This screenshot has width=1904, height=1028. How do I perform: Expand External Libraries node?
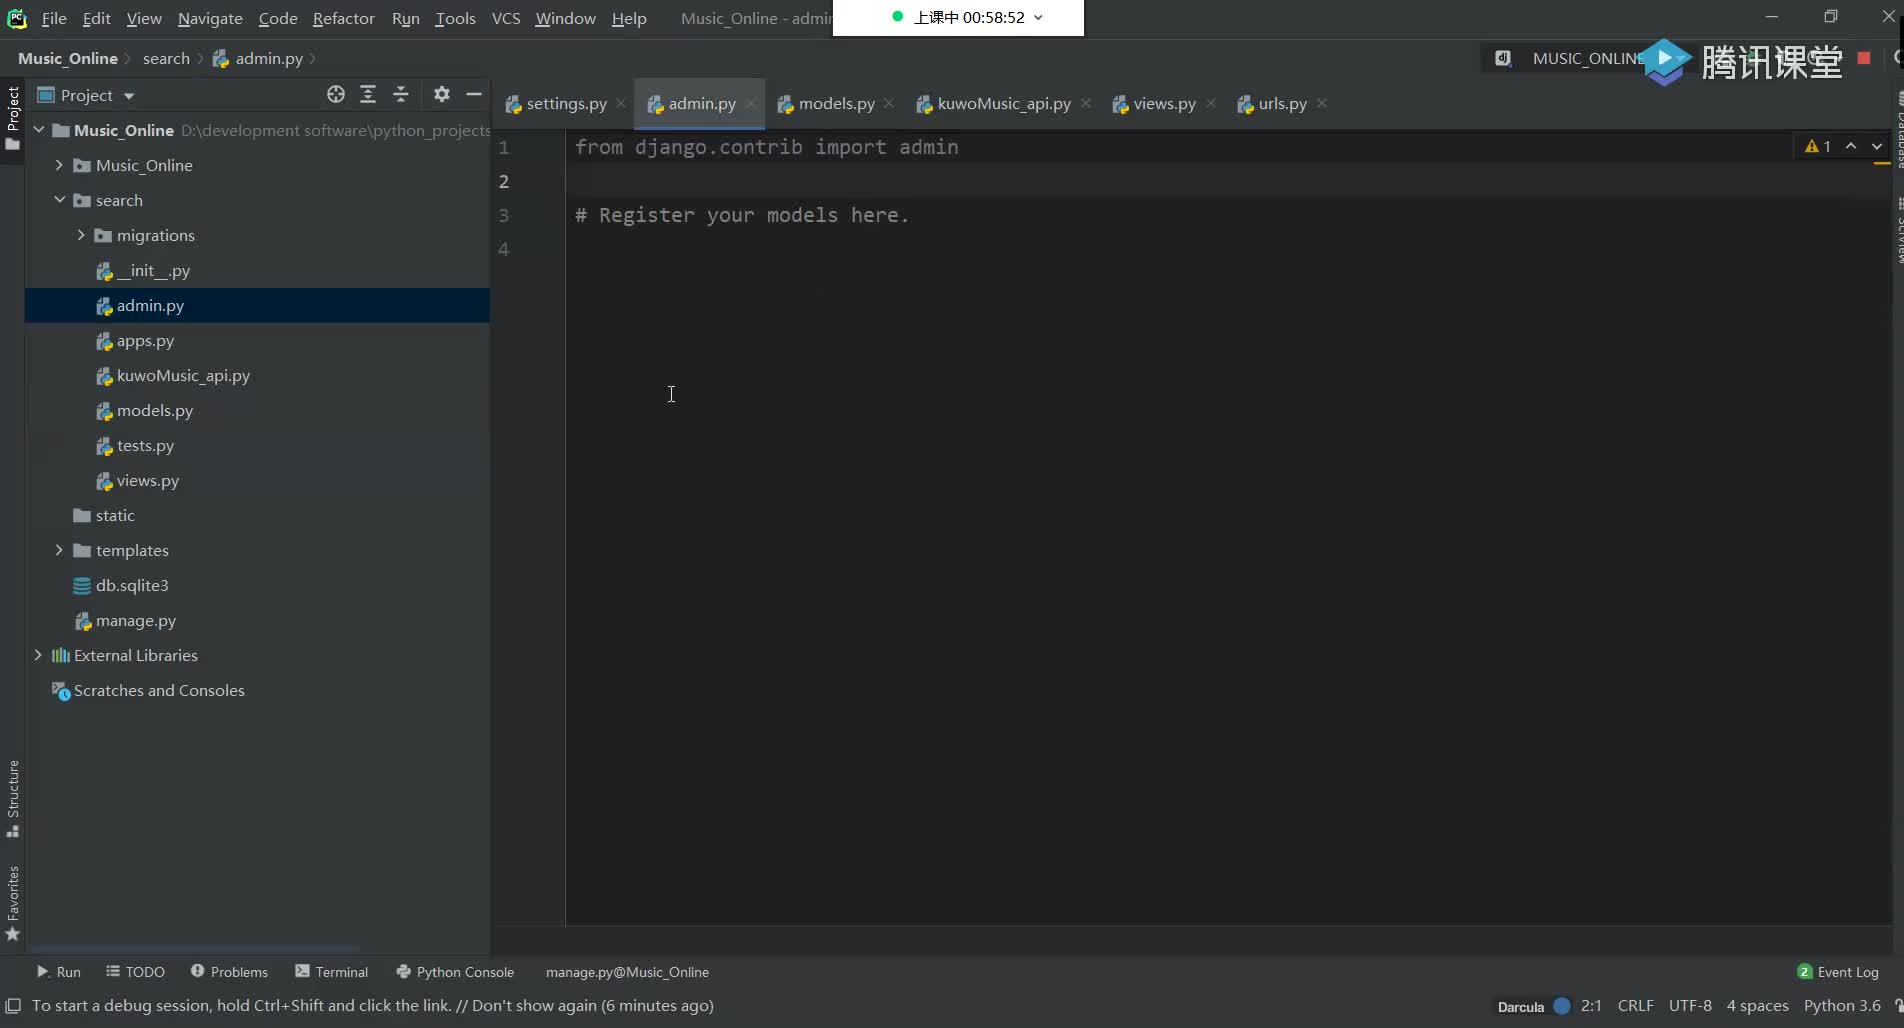coord(38,655)
